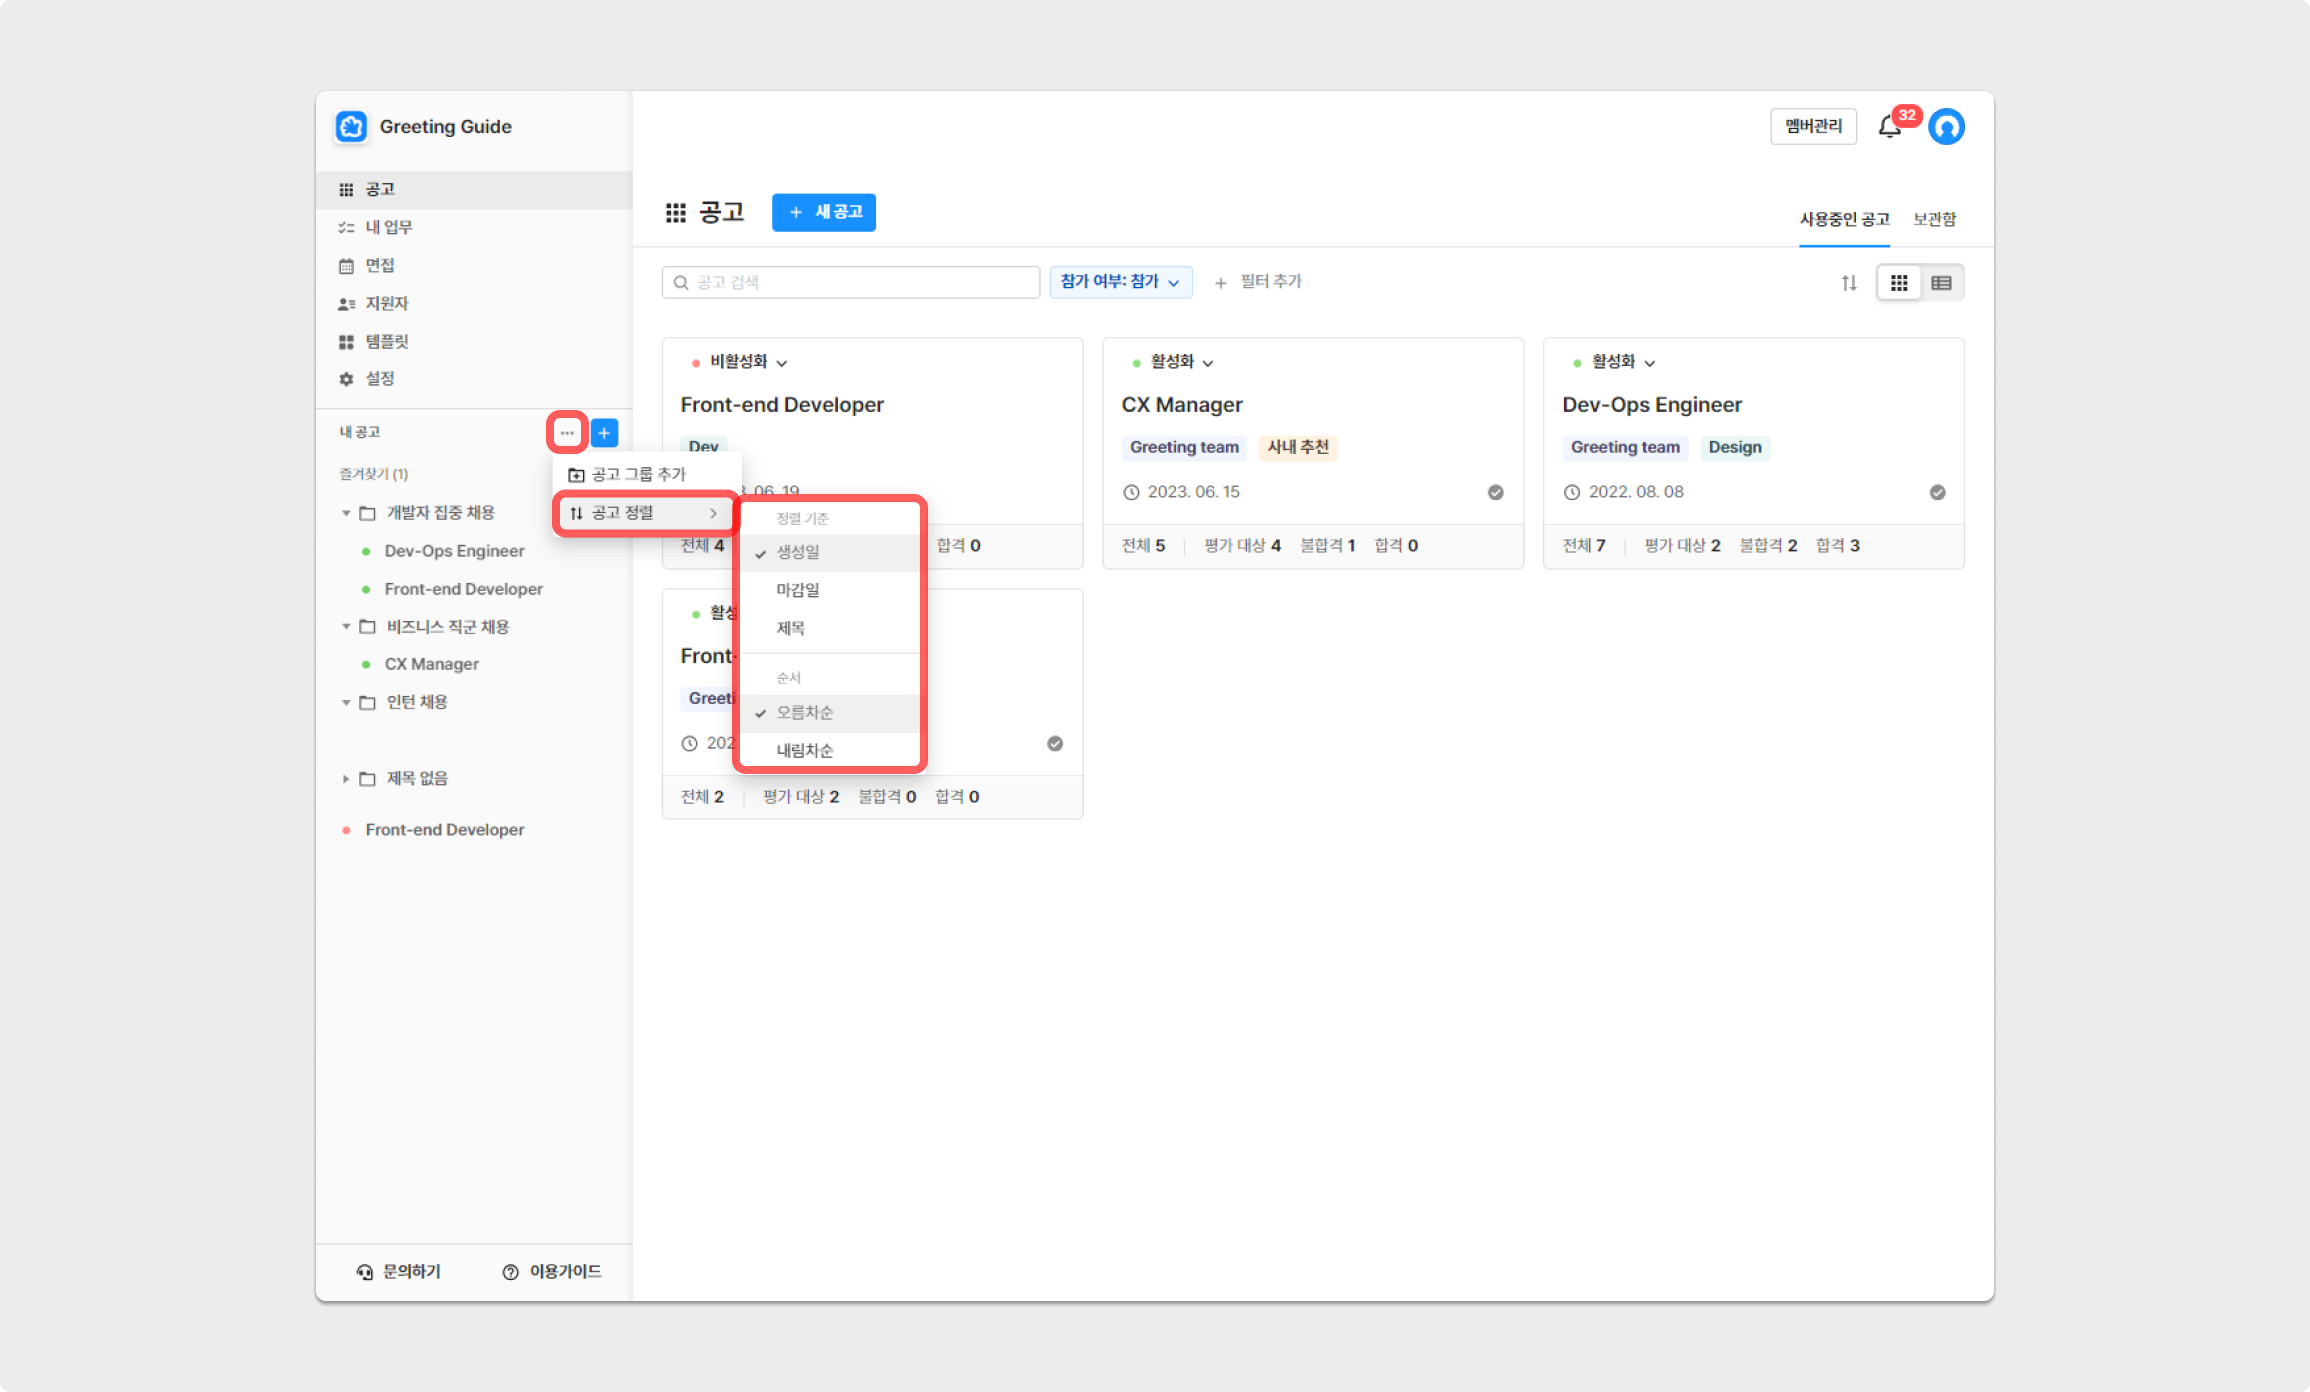
Task: Expand the 제목 없음 folder
Action: coord(346,779)
